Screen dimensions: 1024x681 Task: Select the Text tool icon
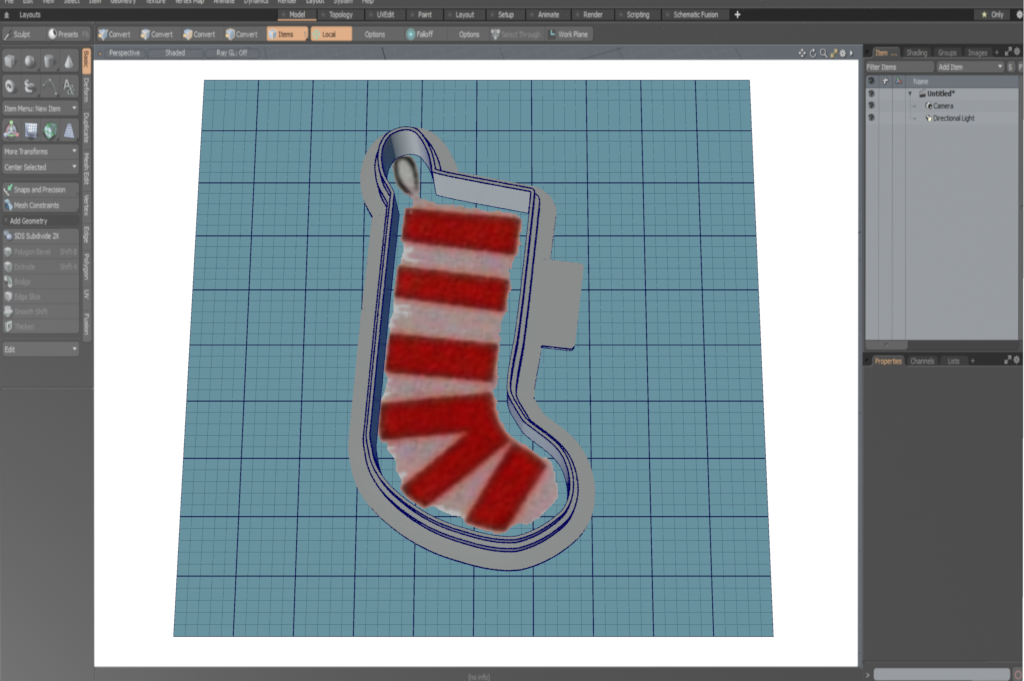pos(68,87)
